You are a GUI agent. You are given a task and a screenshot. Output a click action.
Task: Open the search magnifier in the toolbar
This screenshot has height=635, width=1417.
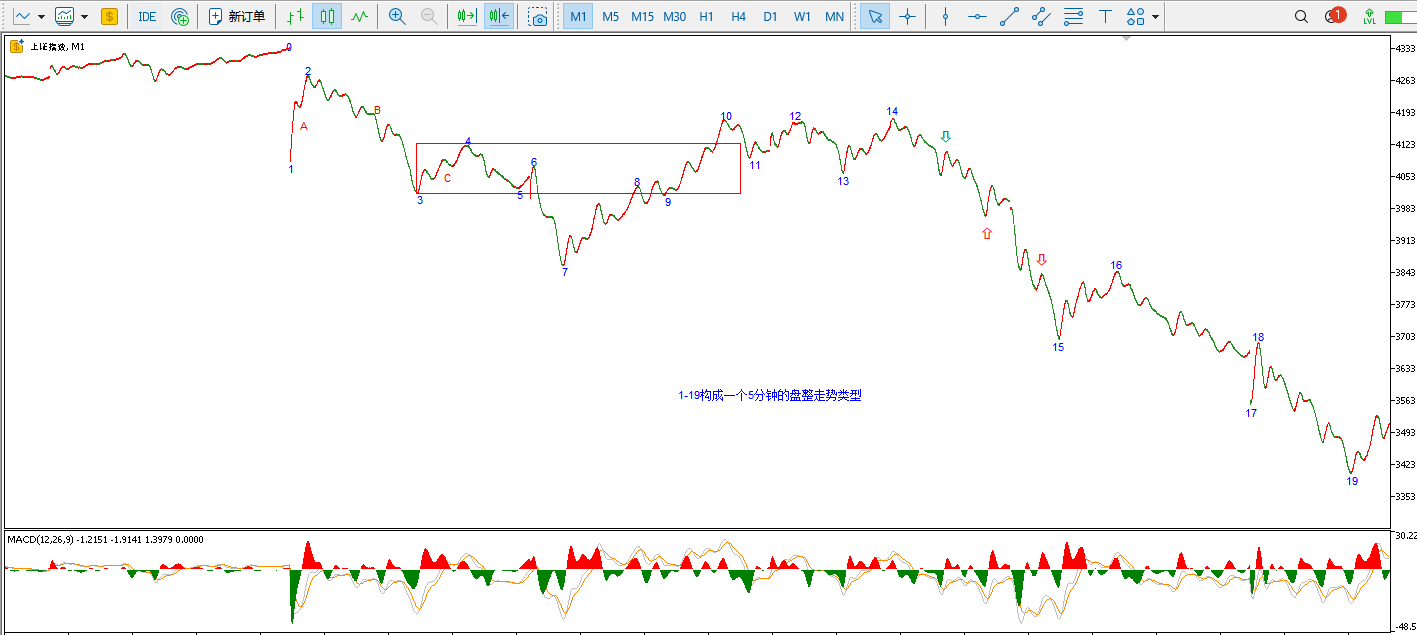click(1301, 16)
